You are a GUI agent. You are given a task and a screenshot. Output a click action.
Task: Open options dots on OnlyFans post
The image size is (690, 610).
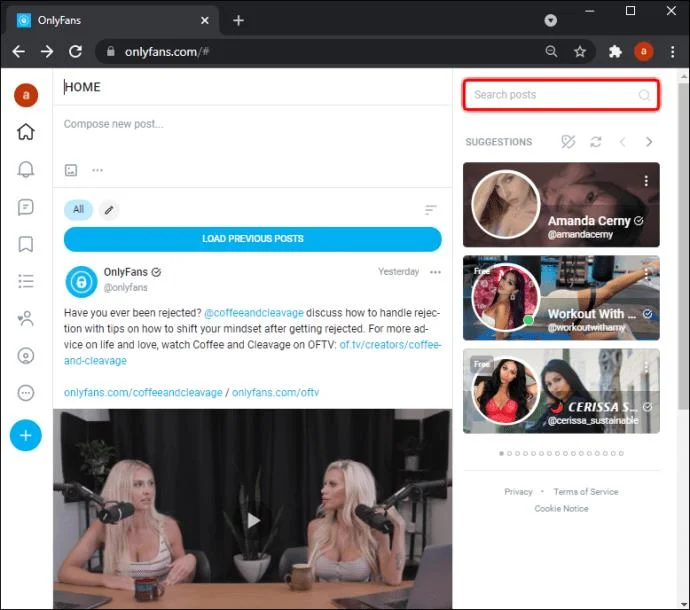click(435, 272)
